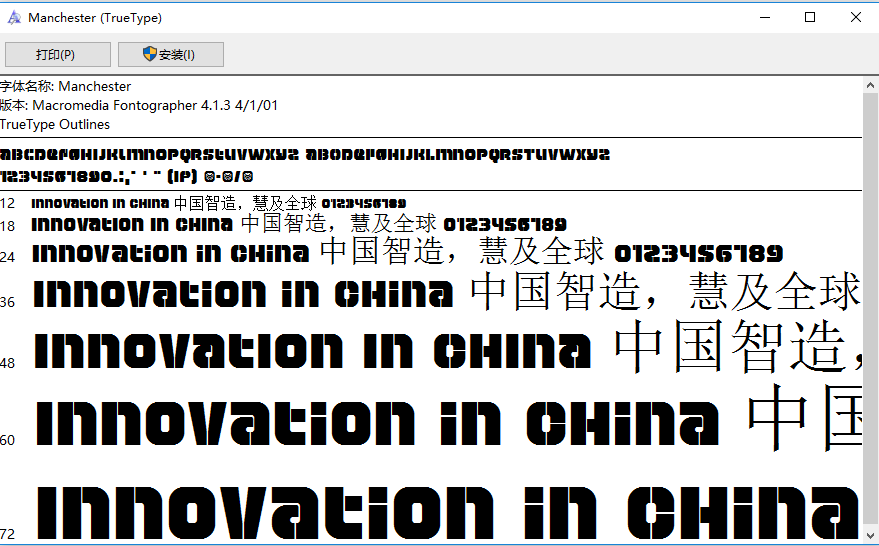Click the size label '18'

coord(7,226)
